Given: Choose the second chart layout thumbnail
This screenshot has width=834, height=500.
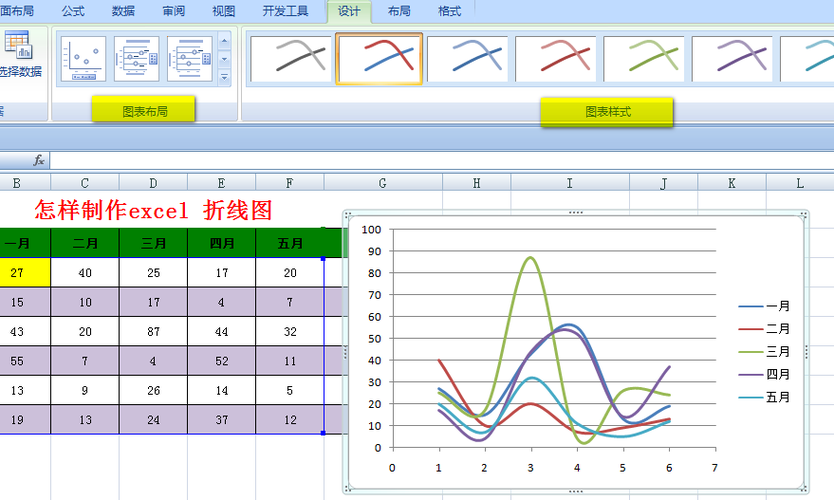Looking at the screenshot, I should tap(137, 59).
